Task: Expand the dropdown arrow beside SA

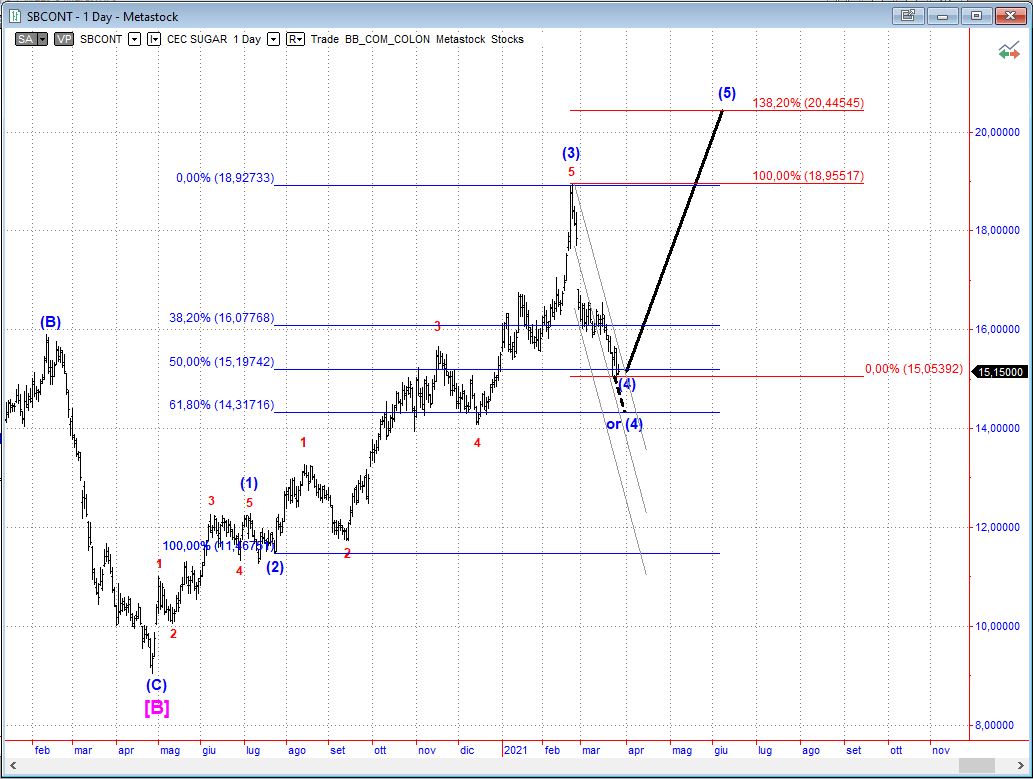Action: (x=42, y=39)
